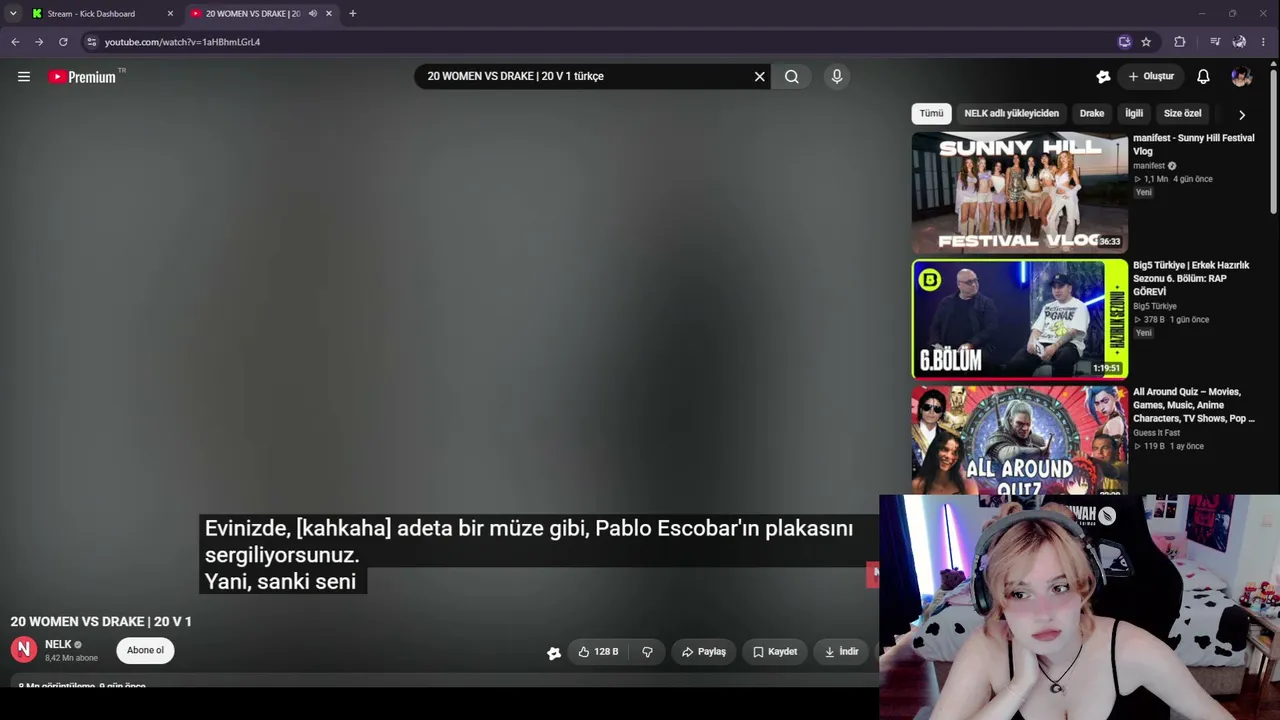Open the Big5 Türkiye RAP GÖREVİ title

pos(1192,279)
